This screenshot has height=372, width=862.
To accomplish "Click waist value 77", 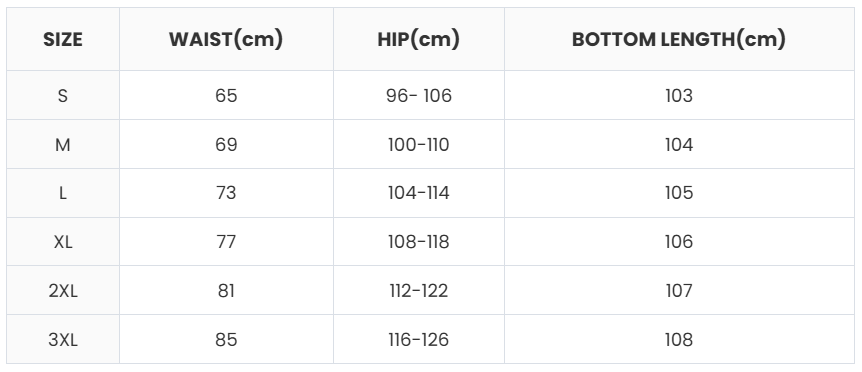I will 226,242.
